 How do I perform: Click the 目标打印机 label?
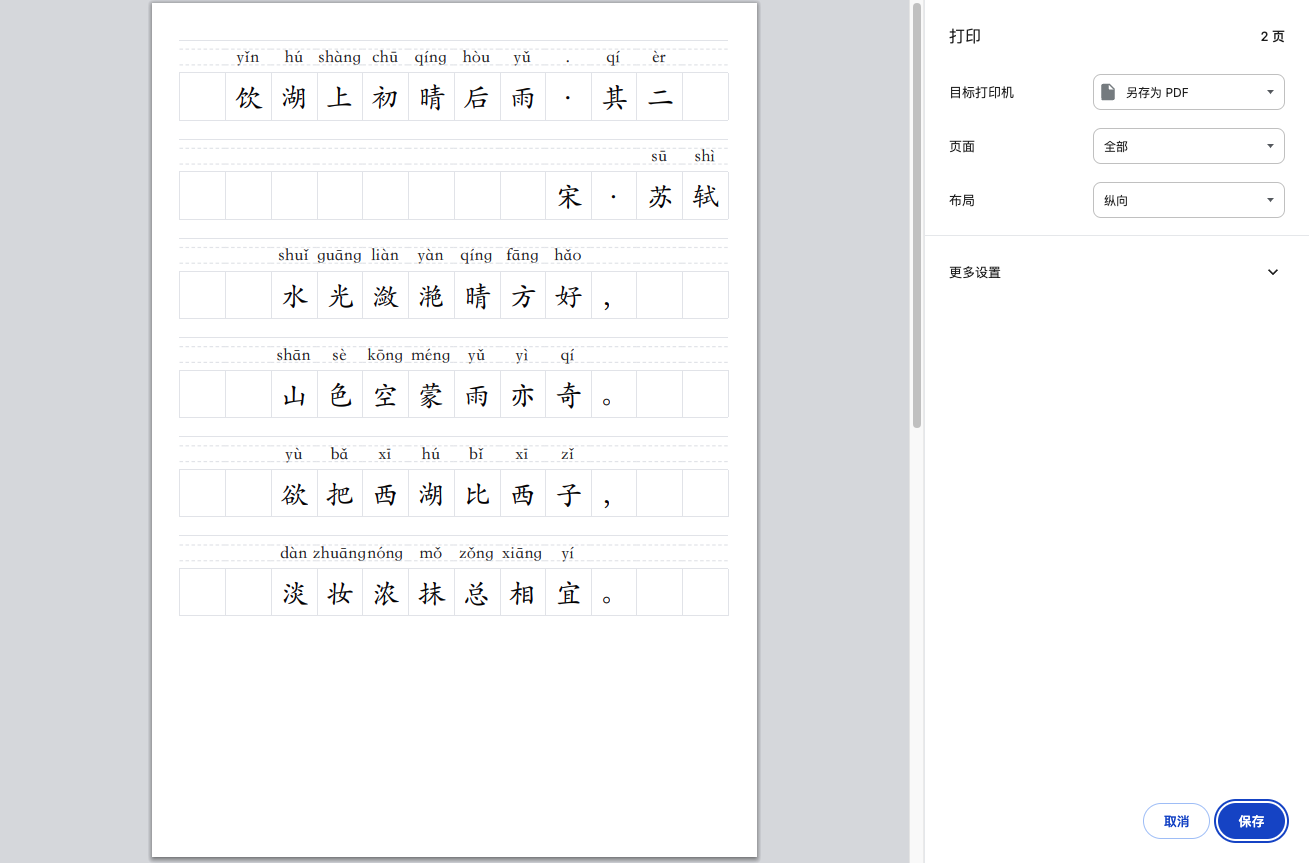pyautogui.click(x=981, y=92)
